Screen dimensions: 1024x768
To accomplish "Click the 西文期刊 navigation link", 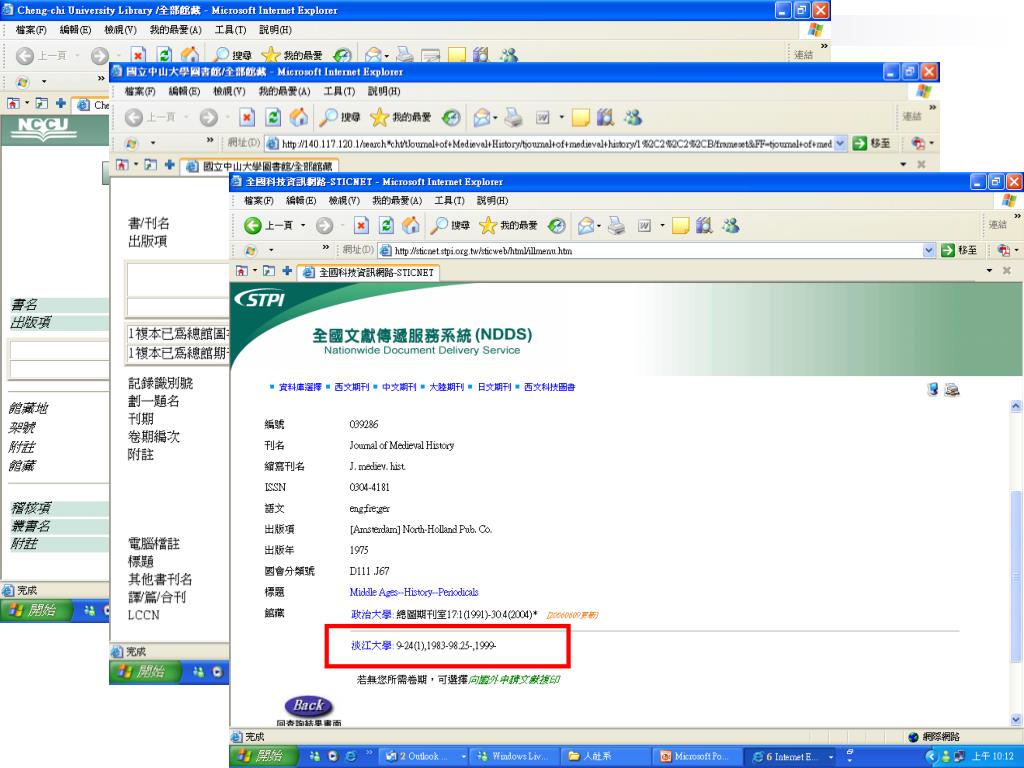I will point(351,387).
